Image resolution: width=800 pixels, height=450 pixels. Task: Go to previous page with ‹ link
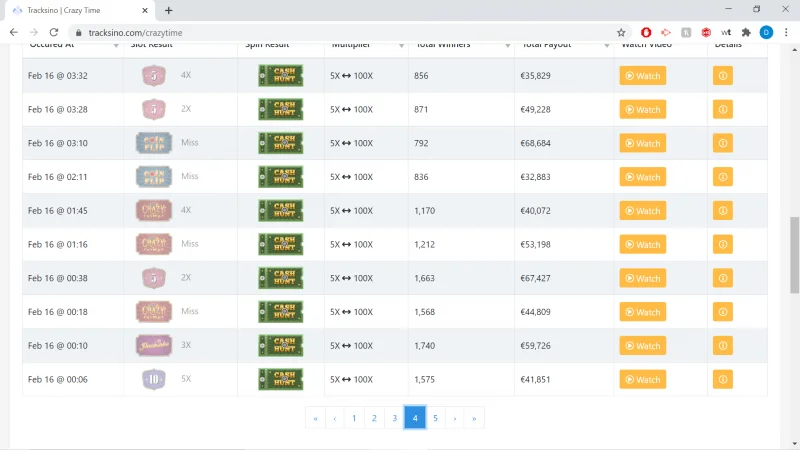coord(335,418)
